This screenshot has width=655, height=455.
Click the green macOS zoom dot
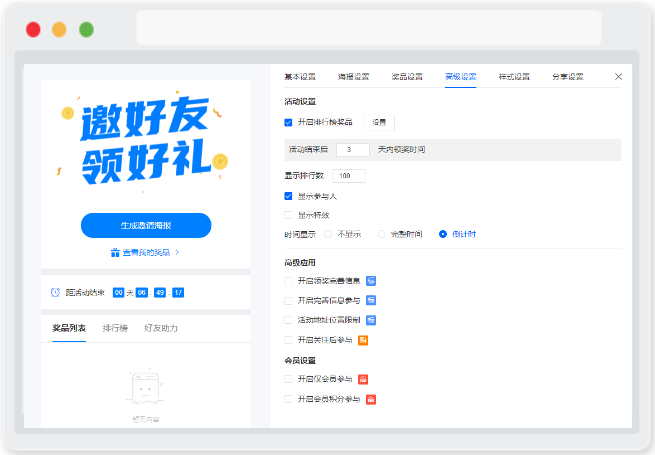(86, 30)
